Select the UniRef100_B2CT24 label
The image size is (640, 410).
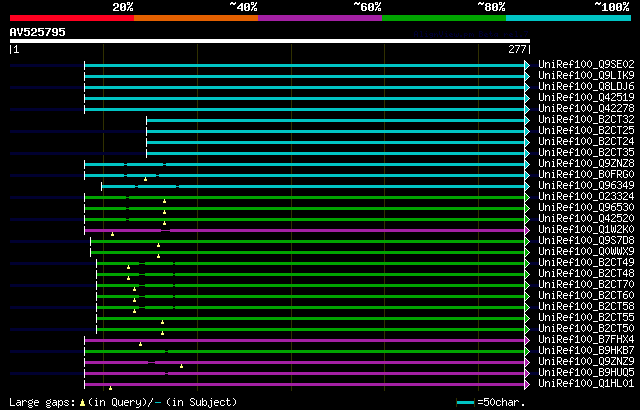586,142
